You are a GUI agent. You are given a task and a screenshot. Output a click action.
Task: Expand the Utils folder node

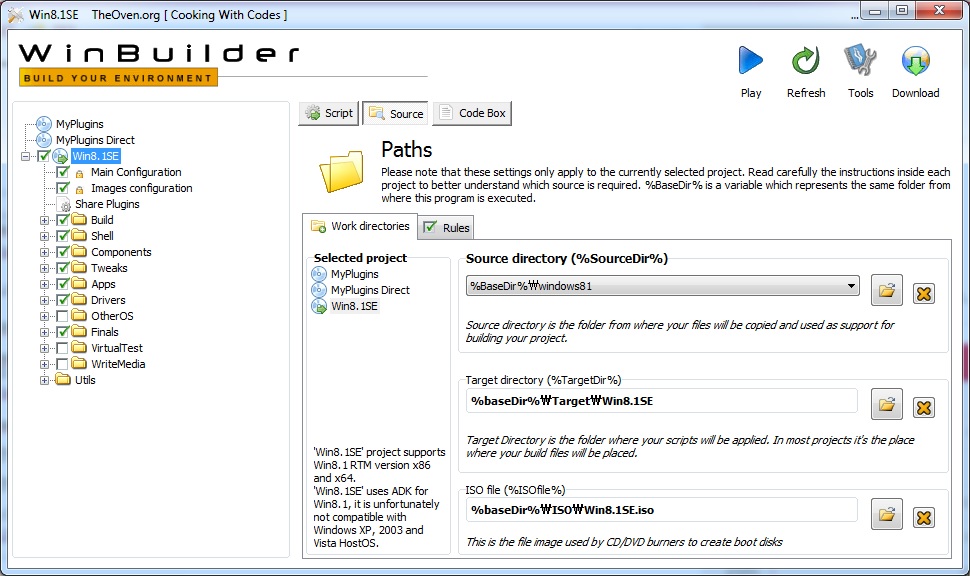44,380
